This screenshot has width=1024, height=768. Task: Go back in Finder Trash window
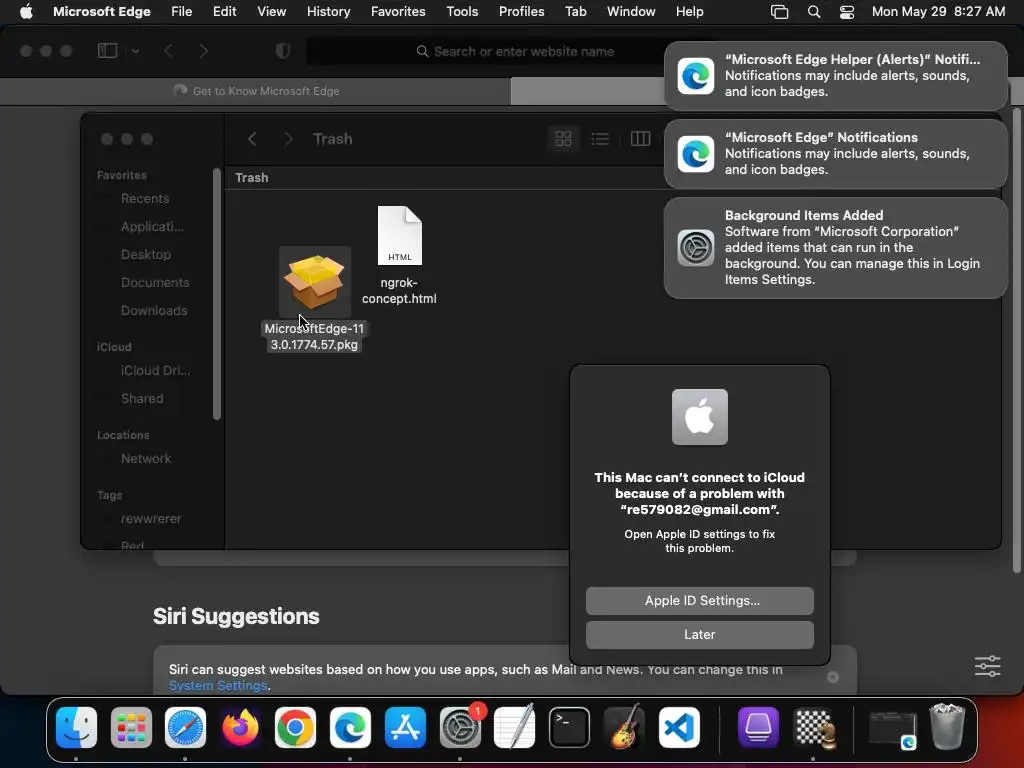click(x=252, y=138)
